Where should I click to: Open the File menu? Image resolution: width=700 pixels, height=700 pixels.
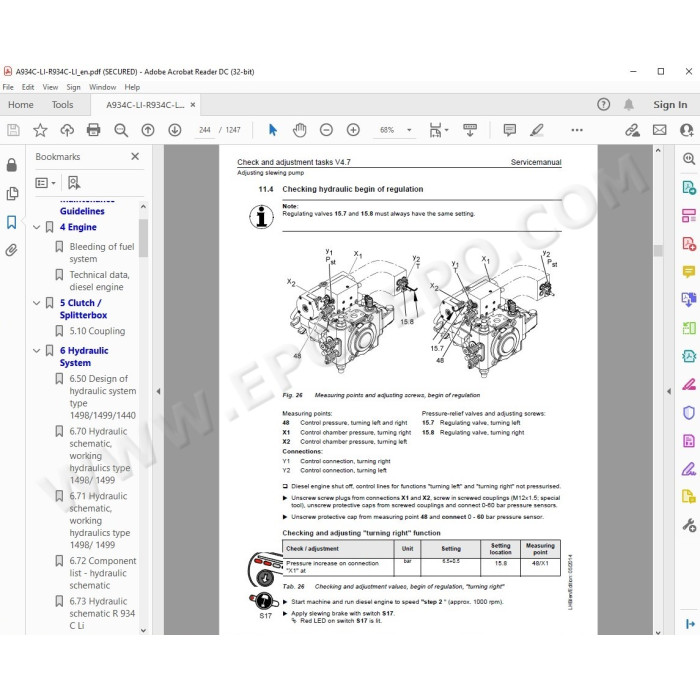click(x=8, y=87)
